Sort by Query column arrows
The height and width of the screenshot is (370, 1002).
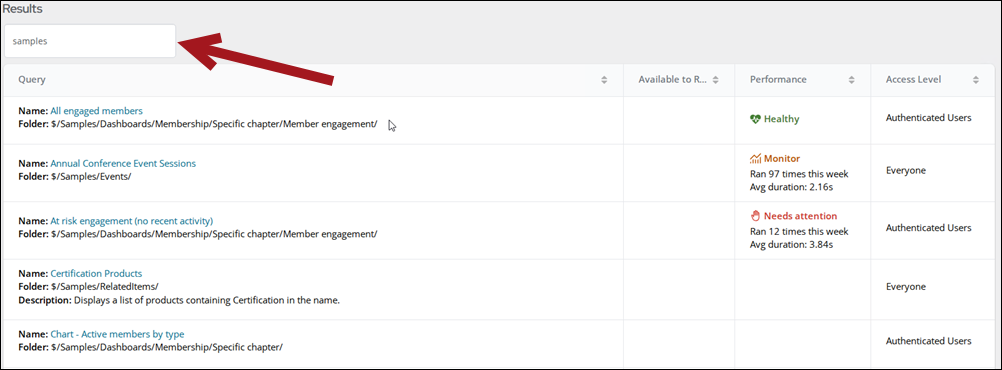pos(604,80)
